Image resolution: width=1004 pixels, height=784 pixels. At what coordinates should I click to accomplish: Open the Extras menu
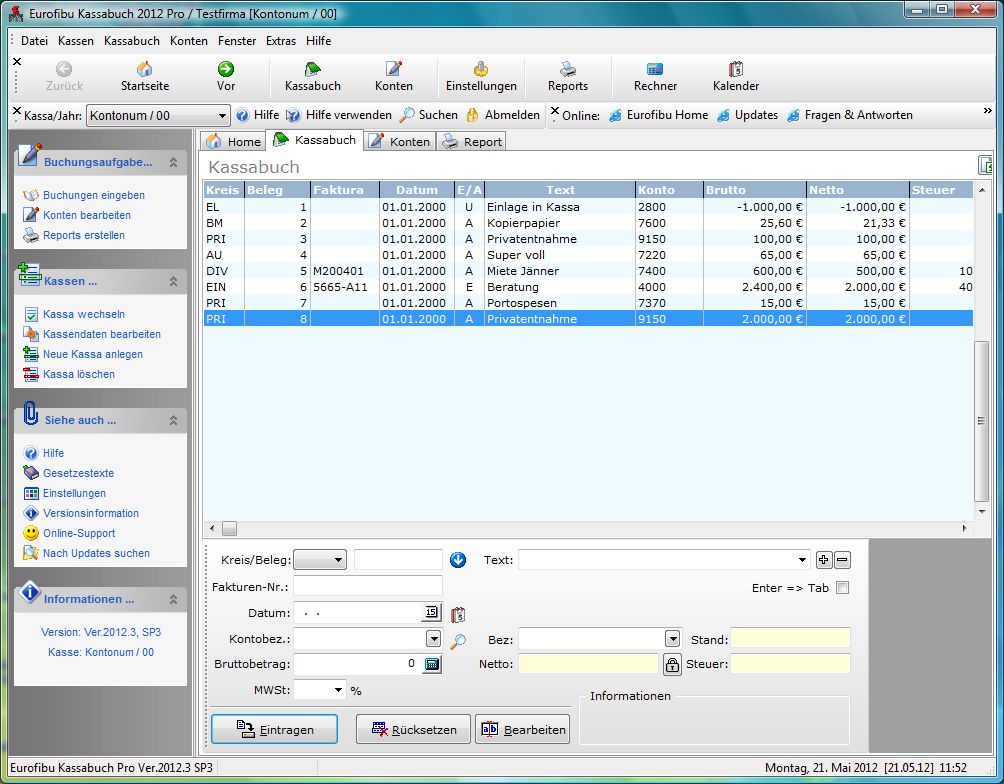281,41
